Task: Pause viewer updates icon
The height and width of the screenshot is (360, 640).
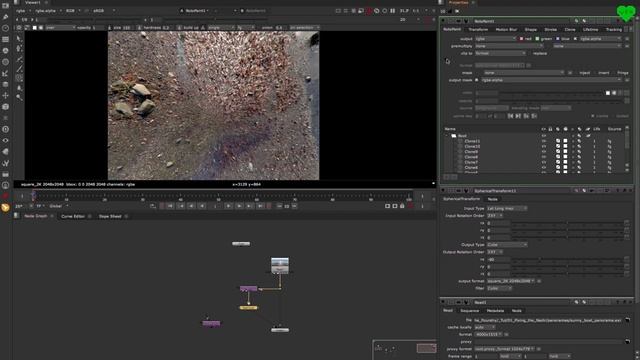Action: tap(392, 11)
